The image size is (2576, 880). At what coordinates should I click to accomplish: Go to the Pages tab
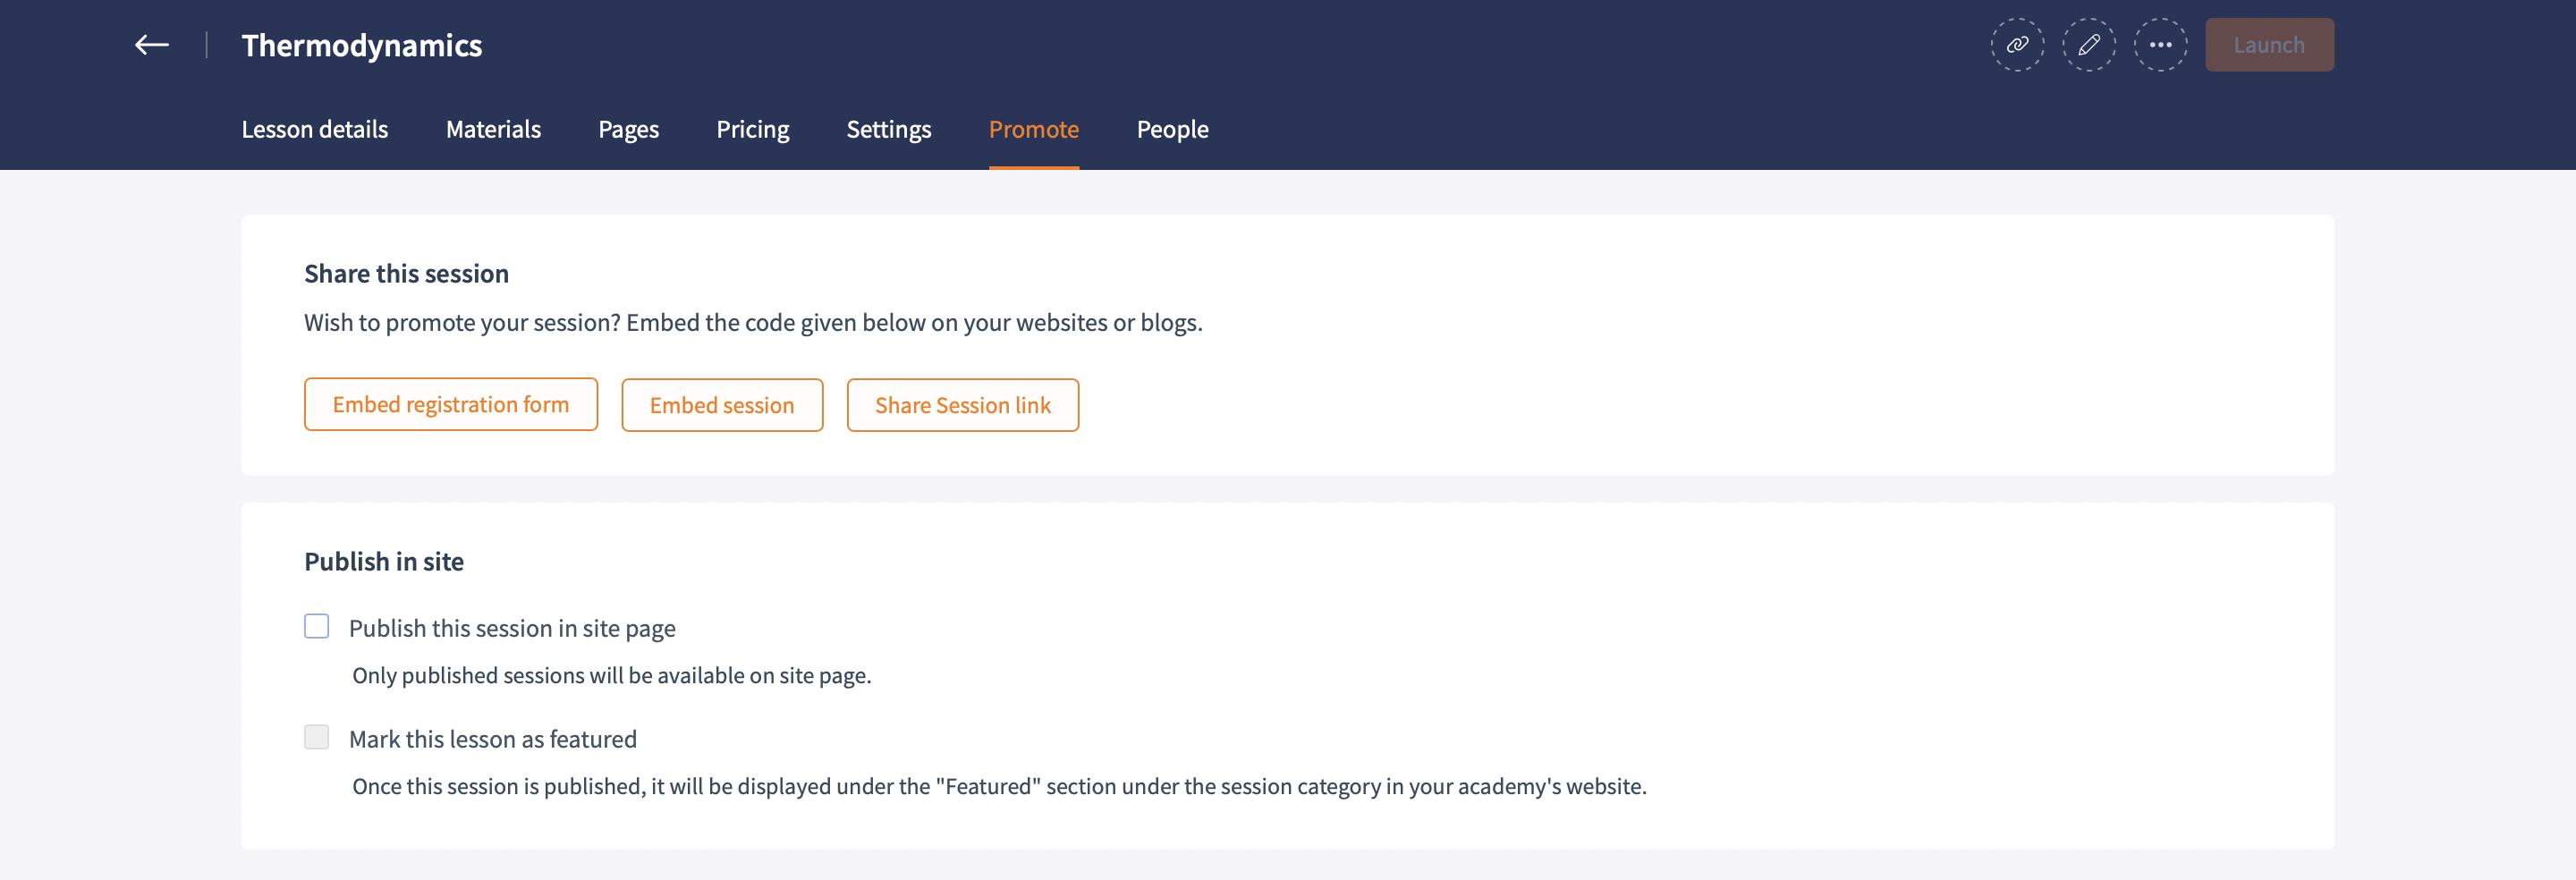point(628,129)
